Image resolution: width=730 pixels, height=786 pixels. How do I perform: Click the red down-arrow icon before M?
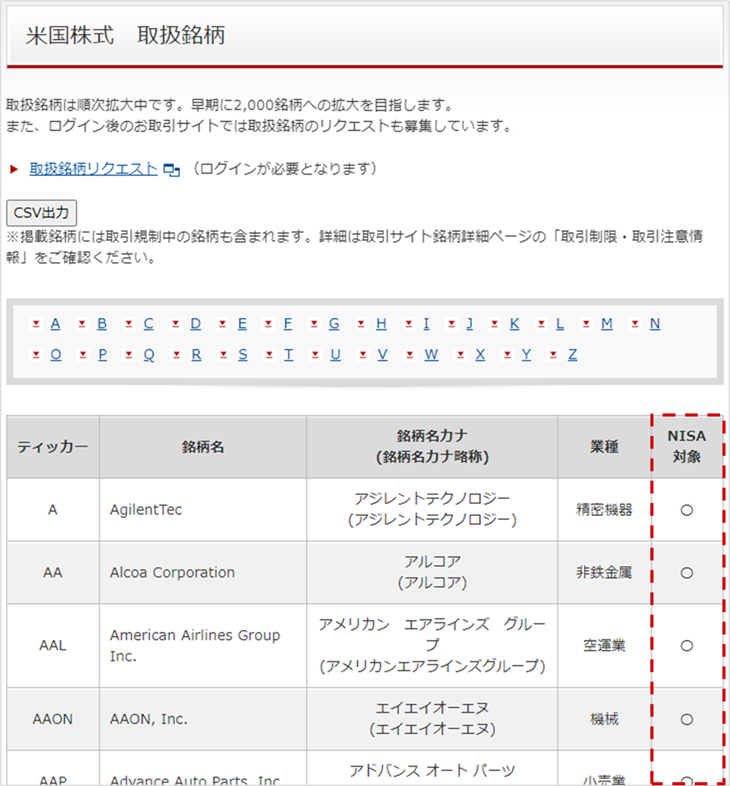(x=586, y=324)
